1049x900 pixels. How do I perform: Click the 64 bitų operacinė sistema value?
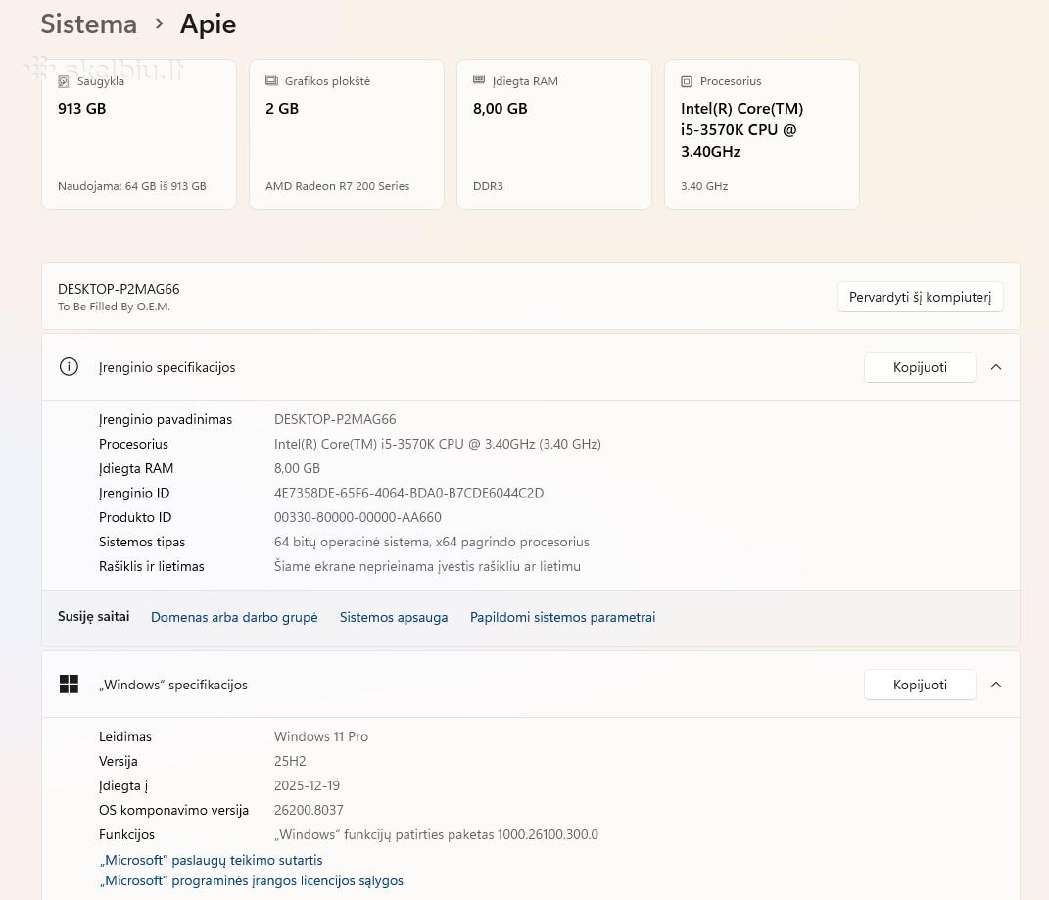click(x=432, y=542)
